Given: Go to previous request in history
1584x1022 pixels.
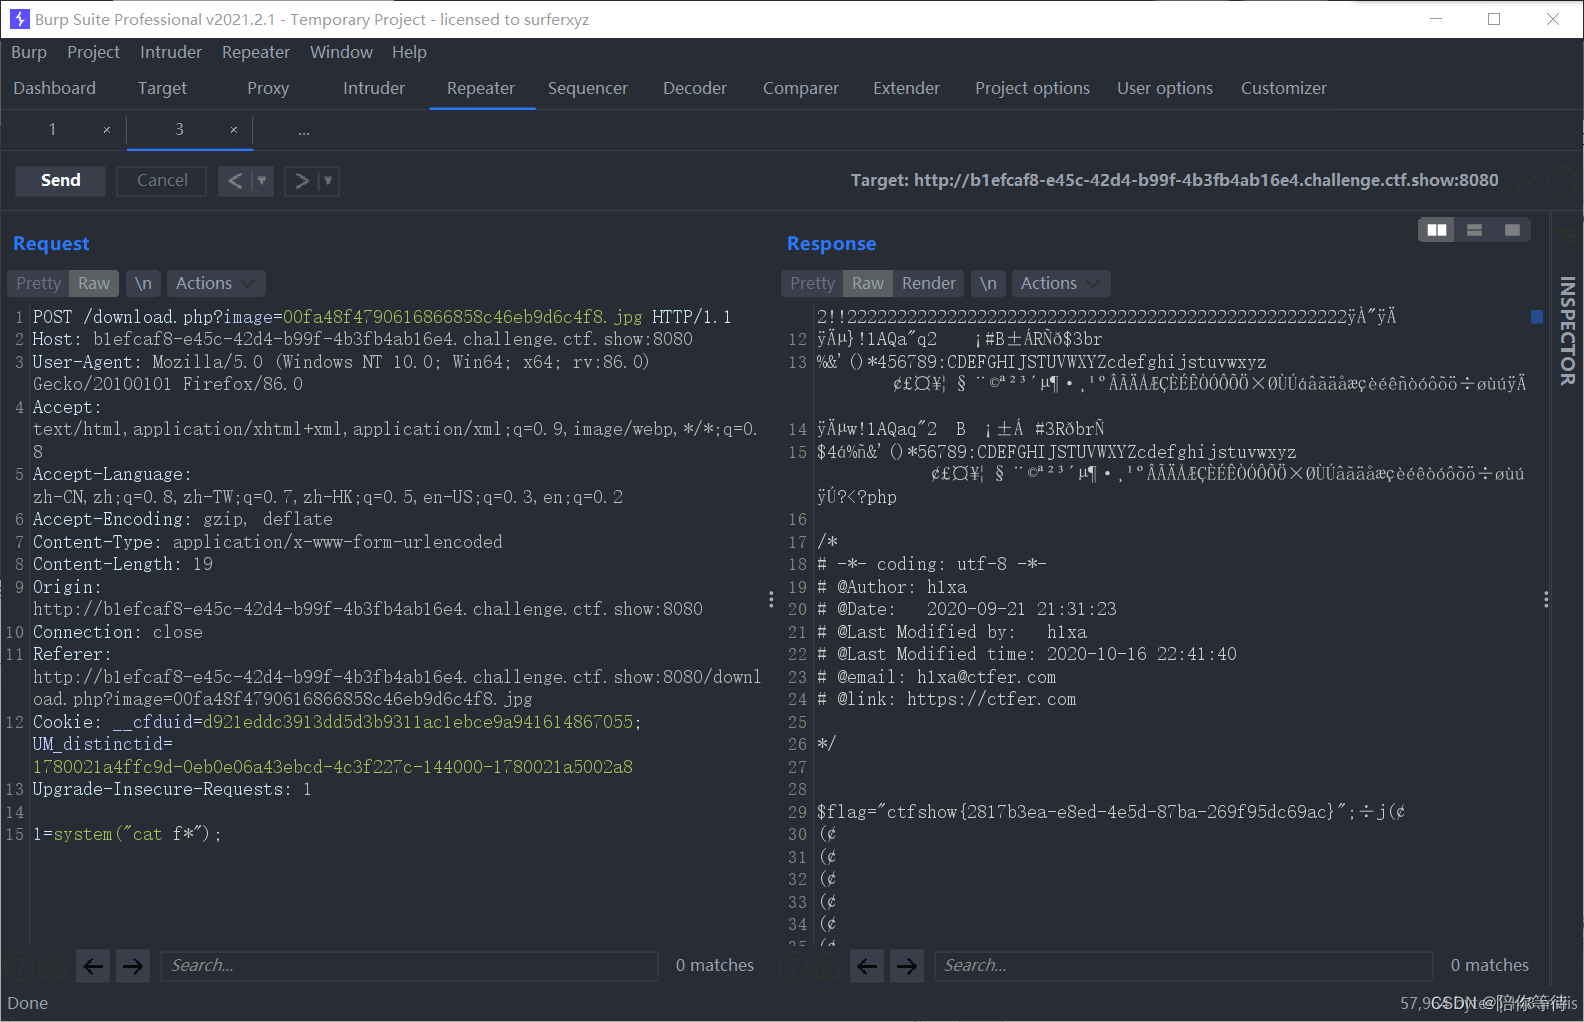Looking at the screenshot, I should coord(235,181).
